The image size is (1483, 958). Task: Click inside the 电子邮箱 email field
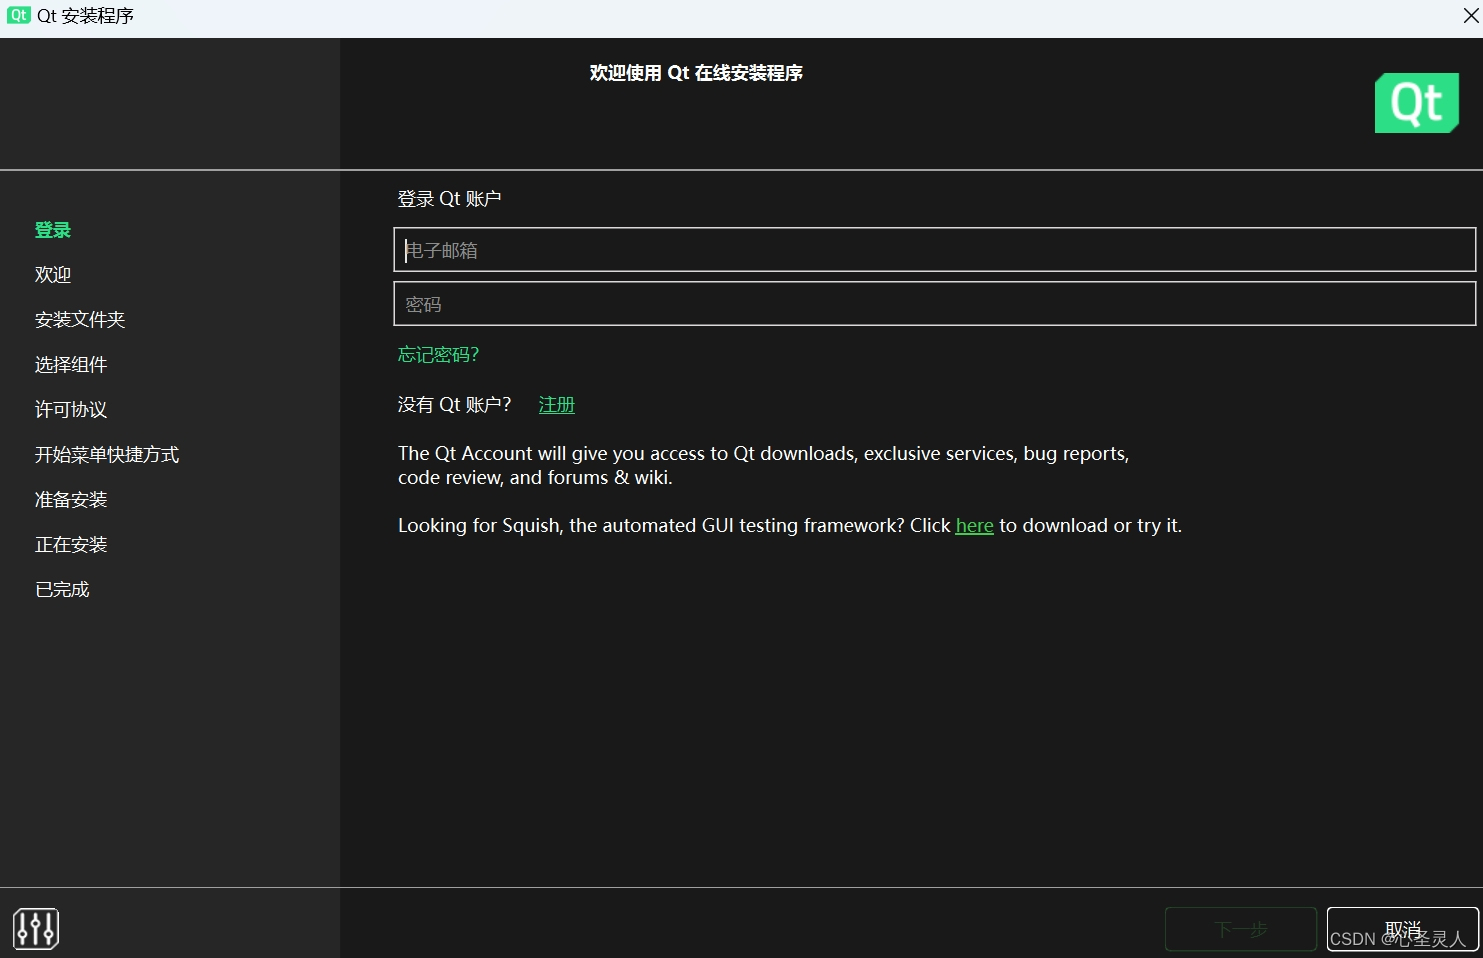[x=935, y=249]
